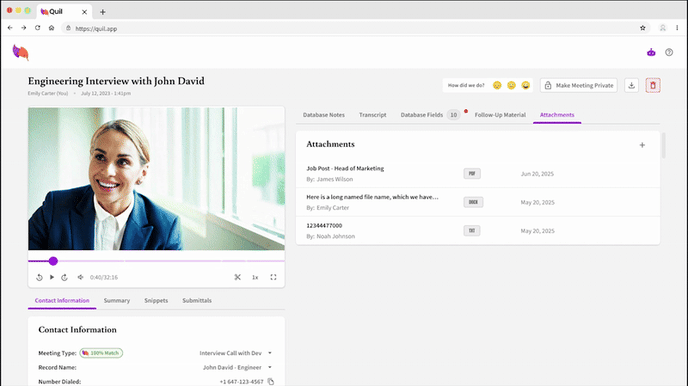Select the neutral face feedback emoji
Image resolution: width=688 pixels, height=386 pixels.
click(x=511, y=86)
